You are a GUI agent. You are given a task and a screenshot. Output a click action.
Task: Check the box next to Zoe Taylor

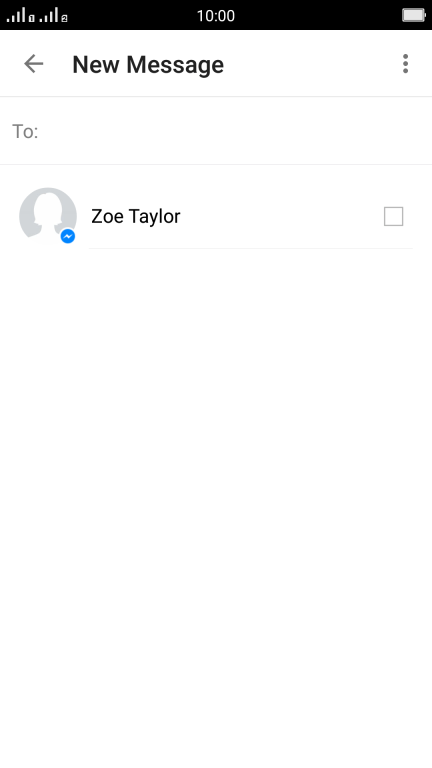coord(393,216)
